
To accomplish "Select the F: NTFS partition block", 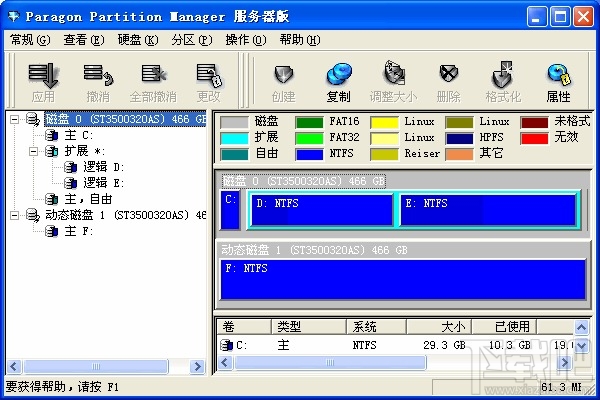I will [x=403, y=279].
